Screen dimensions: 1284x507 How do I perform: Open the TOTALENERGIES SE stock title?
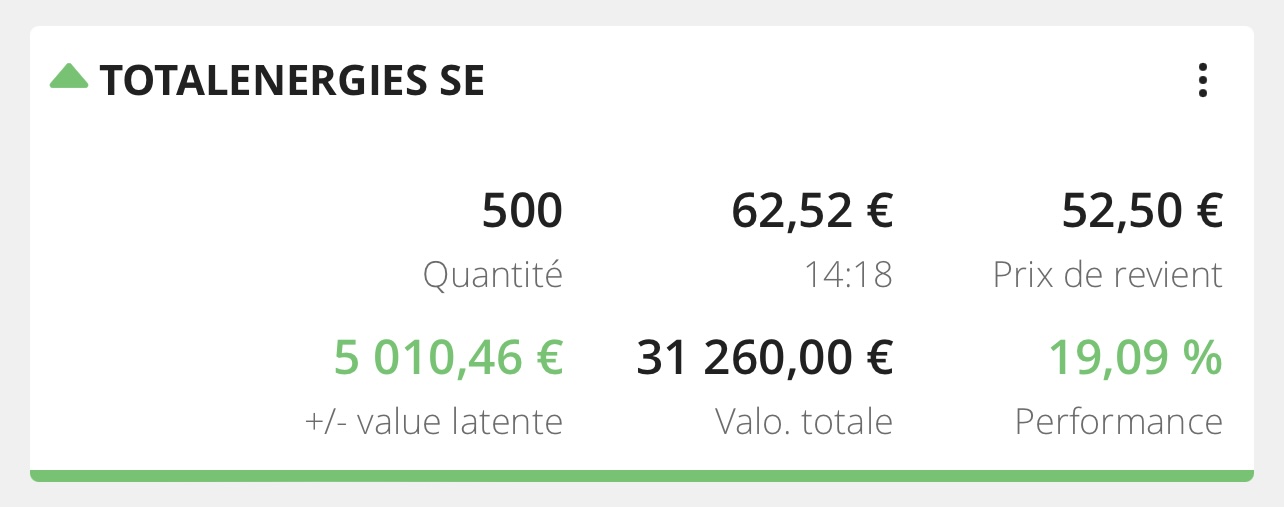[292, 81]
